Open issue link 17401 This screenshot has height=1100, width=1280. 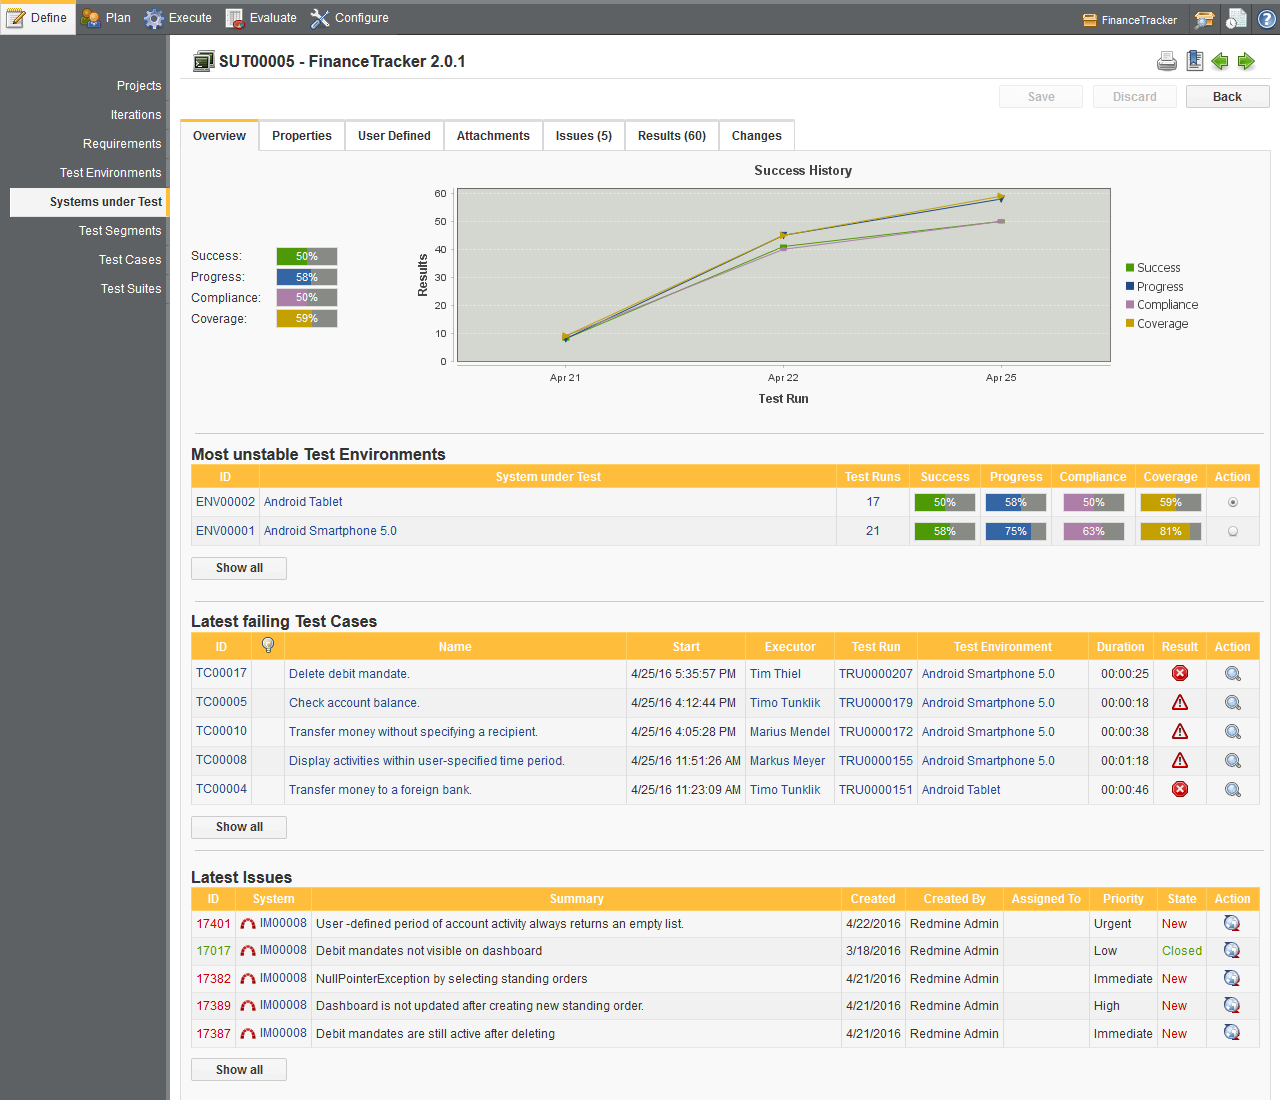pos(213,924)
